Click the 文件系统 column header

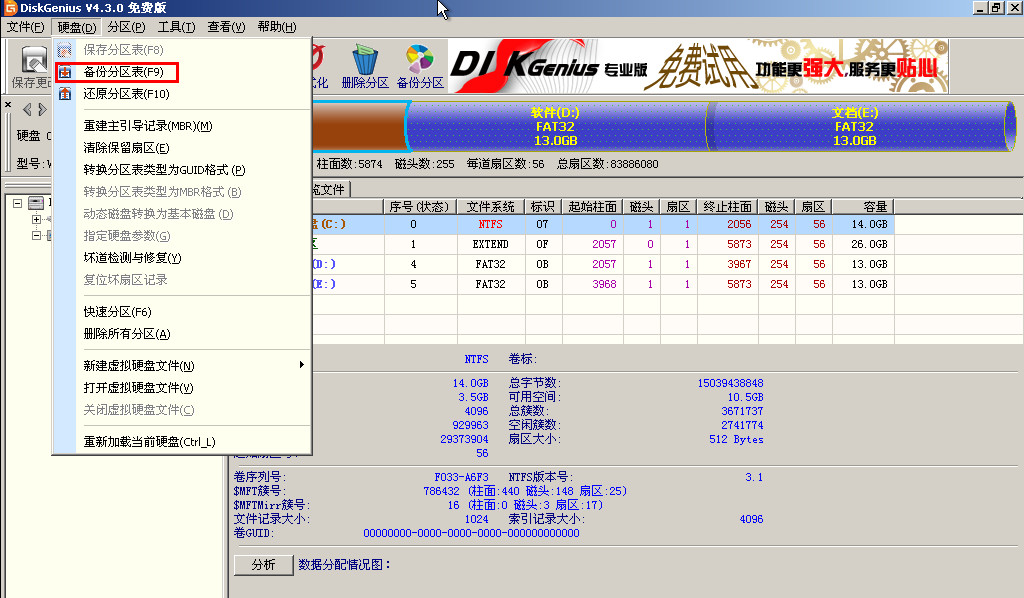(x=490, y=207)
